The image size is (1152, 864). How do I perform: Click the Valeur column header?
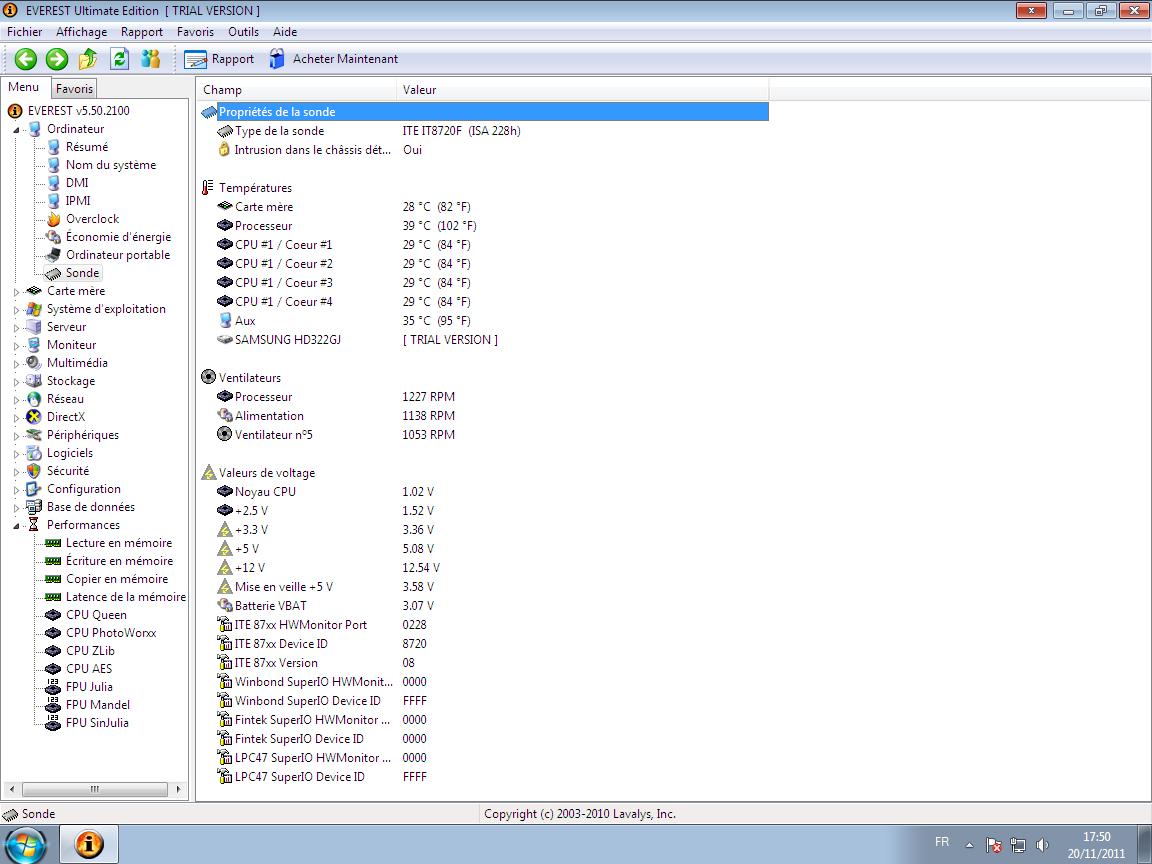tap(419, 90)
